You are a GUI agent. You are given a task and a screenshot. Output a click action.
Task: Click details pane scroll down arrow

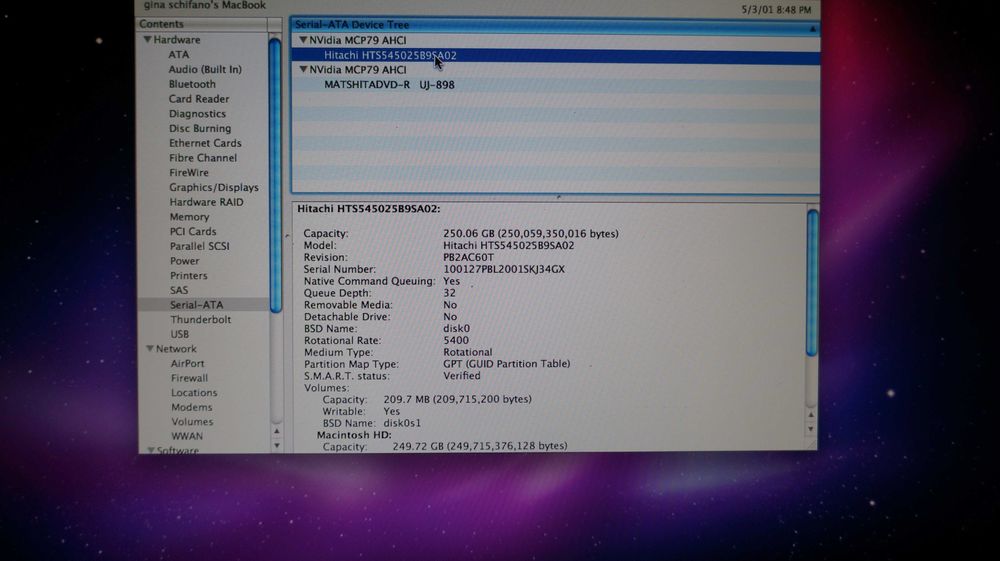811,429
